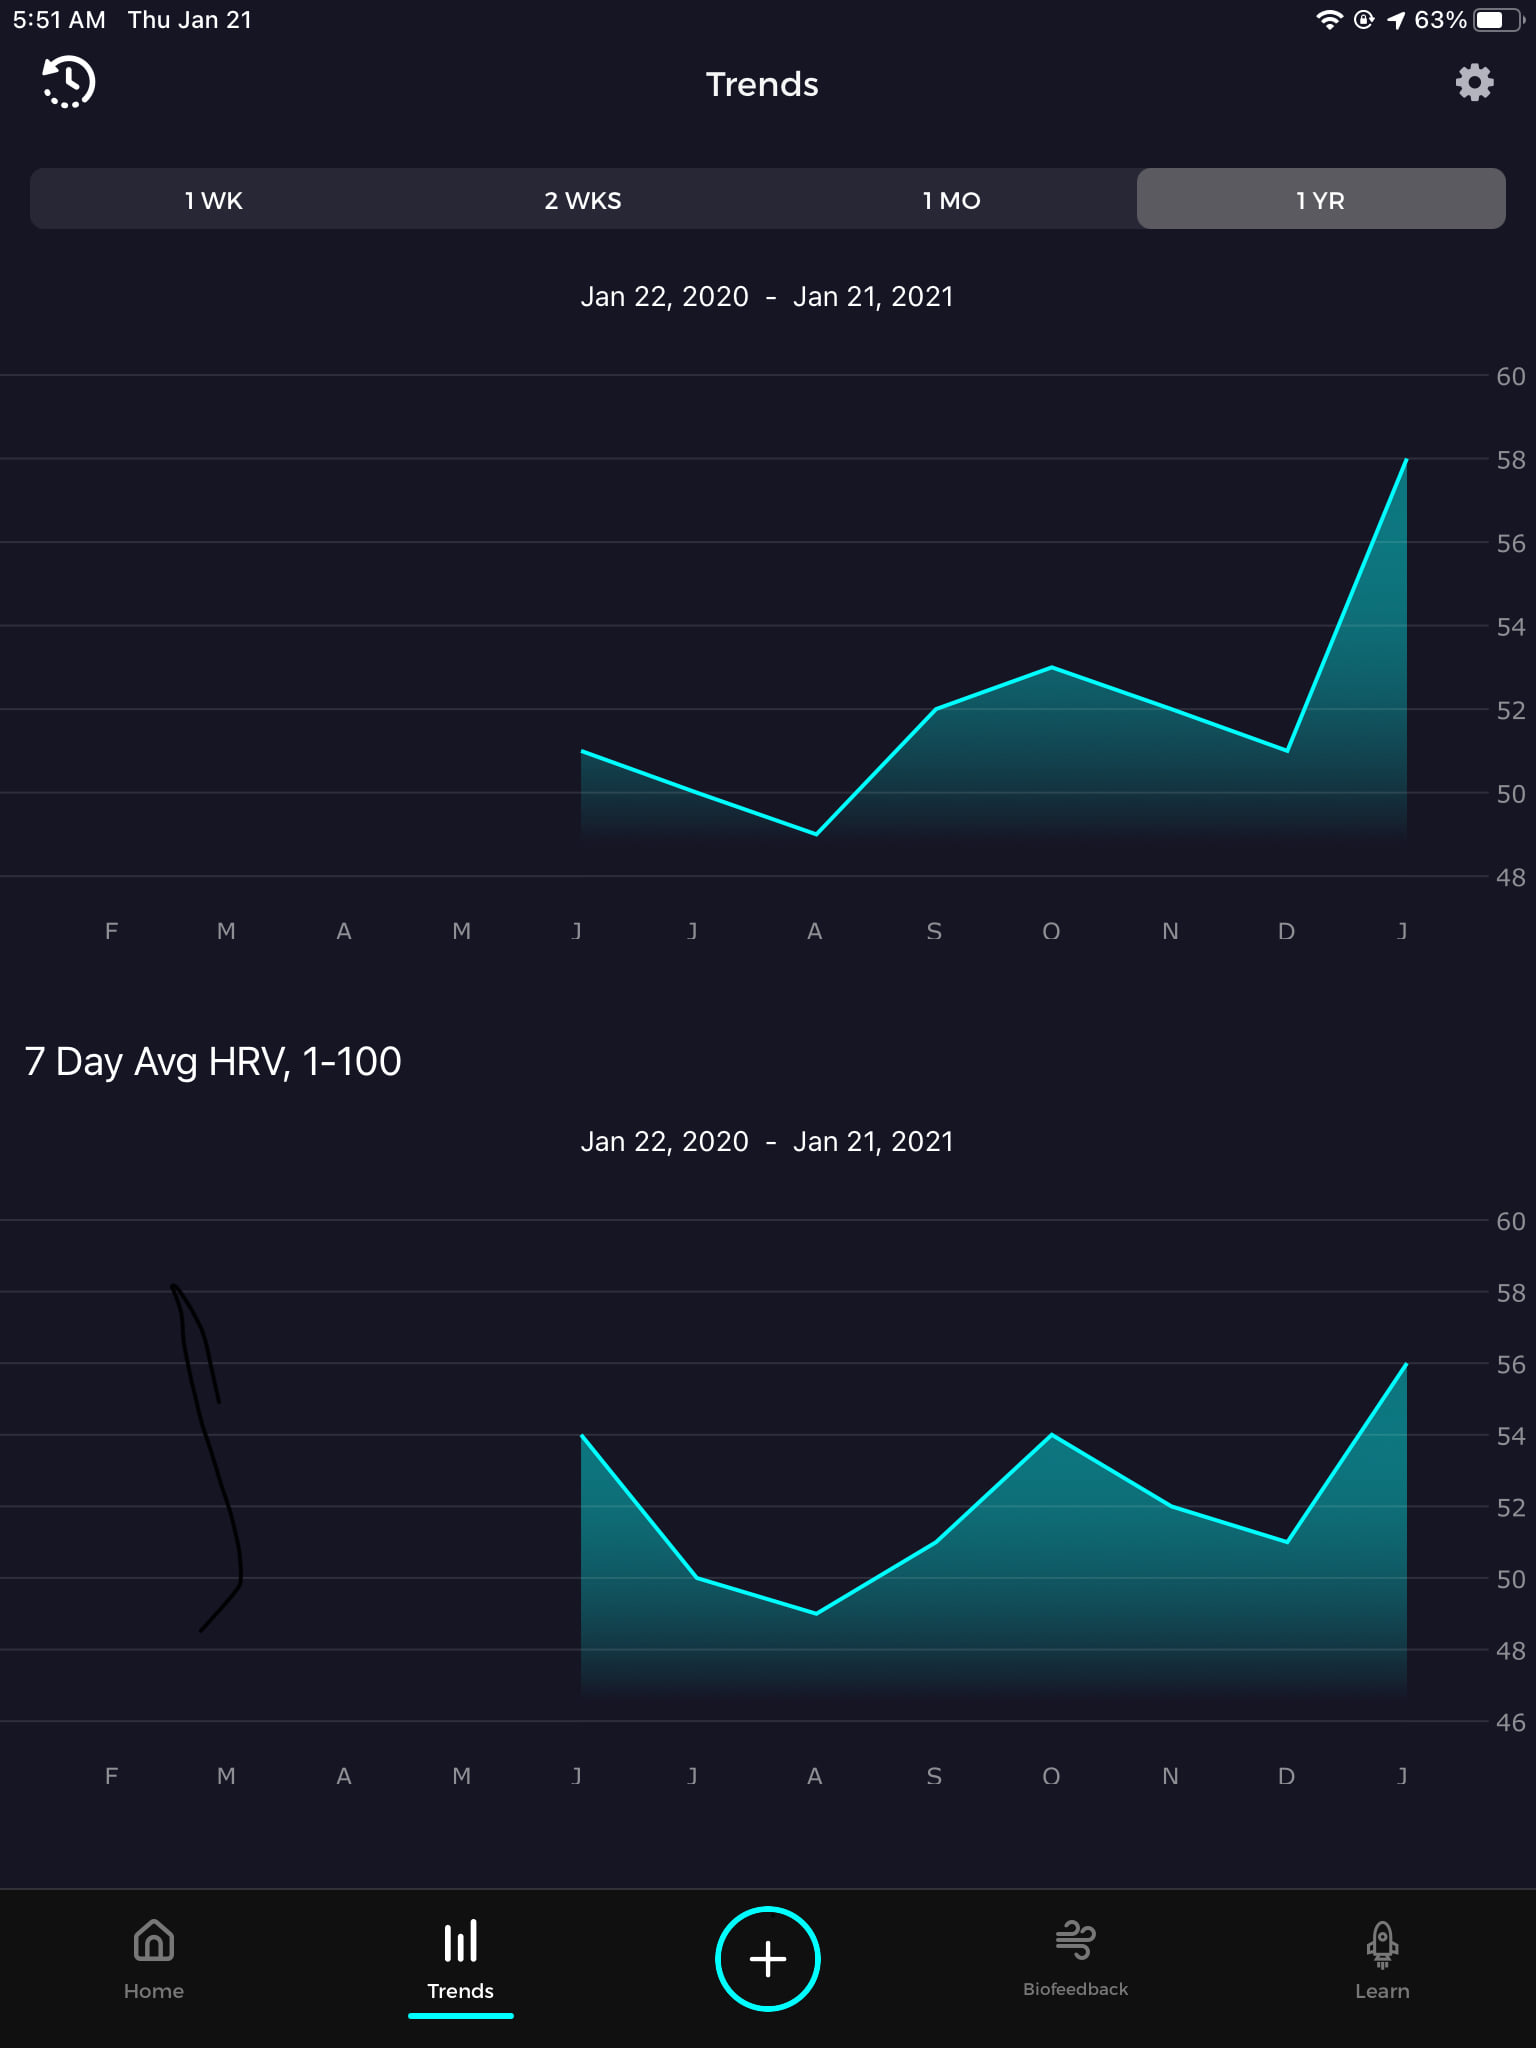The width and height of the screenshot is (1536, 2048).
Task: Tap 7 Day Avg chart January peak
Action: (1406, 1364)
